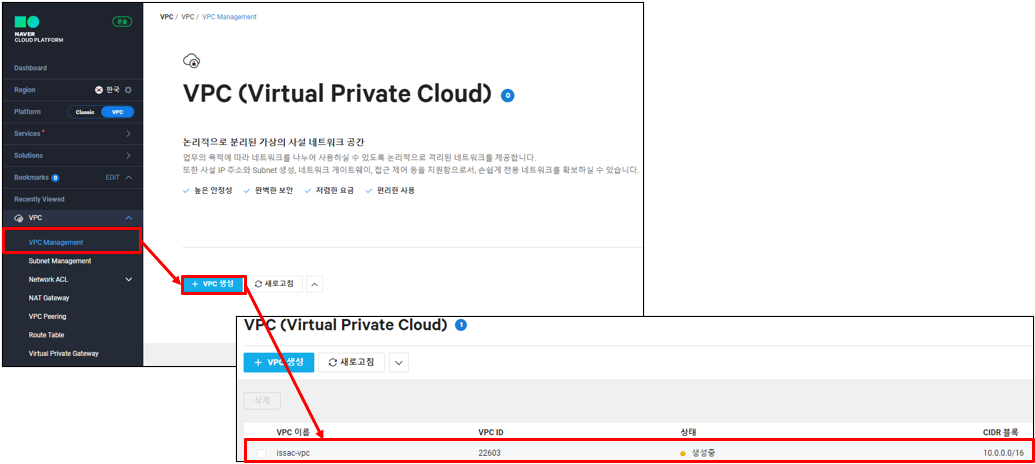Click the green badge at the top of the sidebar
This screenshot has height=464, width=1035.
(x=122, y=21)
